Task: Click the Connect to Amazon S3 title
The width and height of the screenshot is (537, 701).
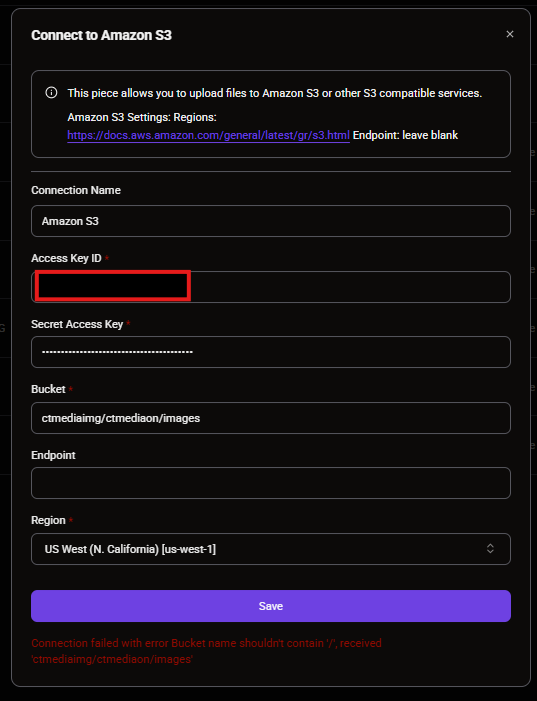Action: (101, 35)
